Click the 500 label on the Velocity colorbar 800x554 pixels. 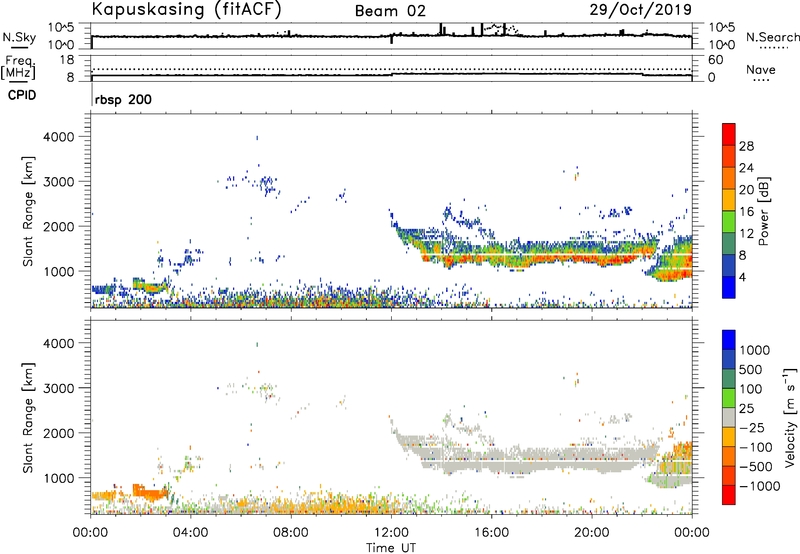(x=751, y=369)
